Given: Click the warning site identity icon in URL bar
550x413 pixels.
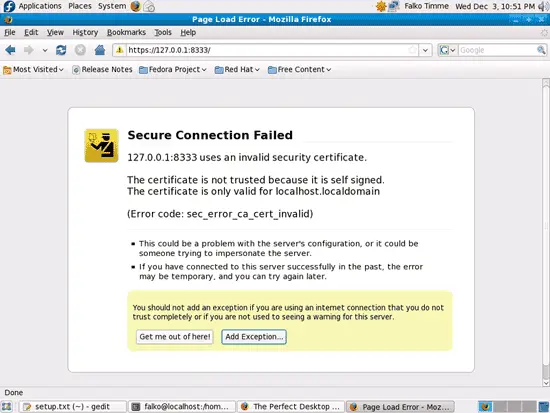Looking at the screenshot, I should coord(120,50).
